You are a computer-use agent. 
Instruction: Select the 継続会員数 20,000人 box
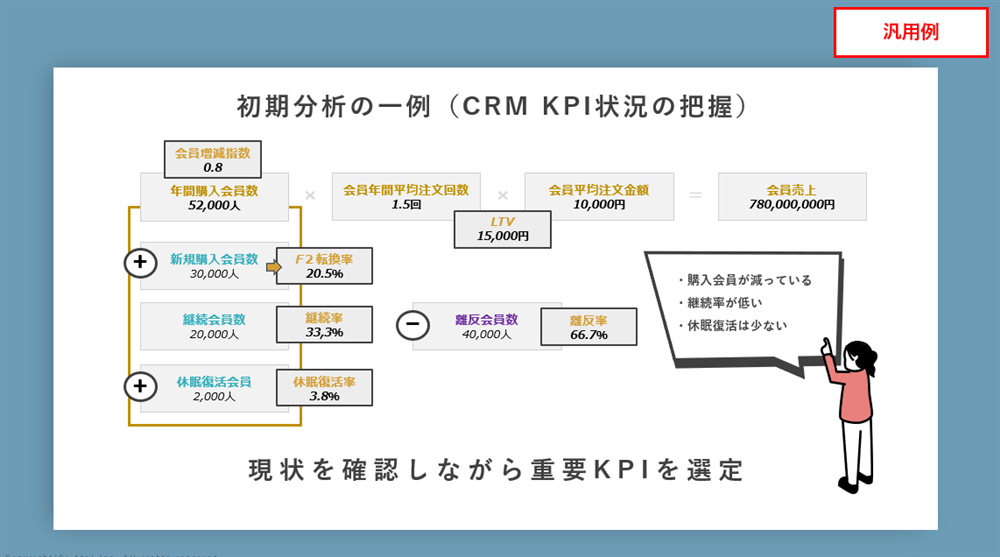[214, 326]
